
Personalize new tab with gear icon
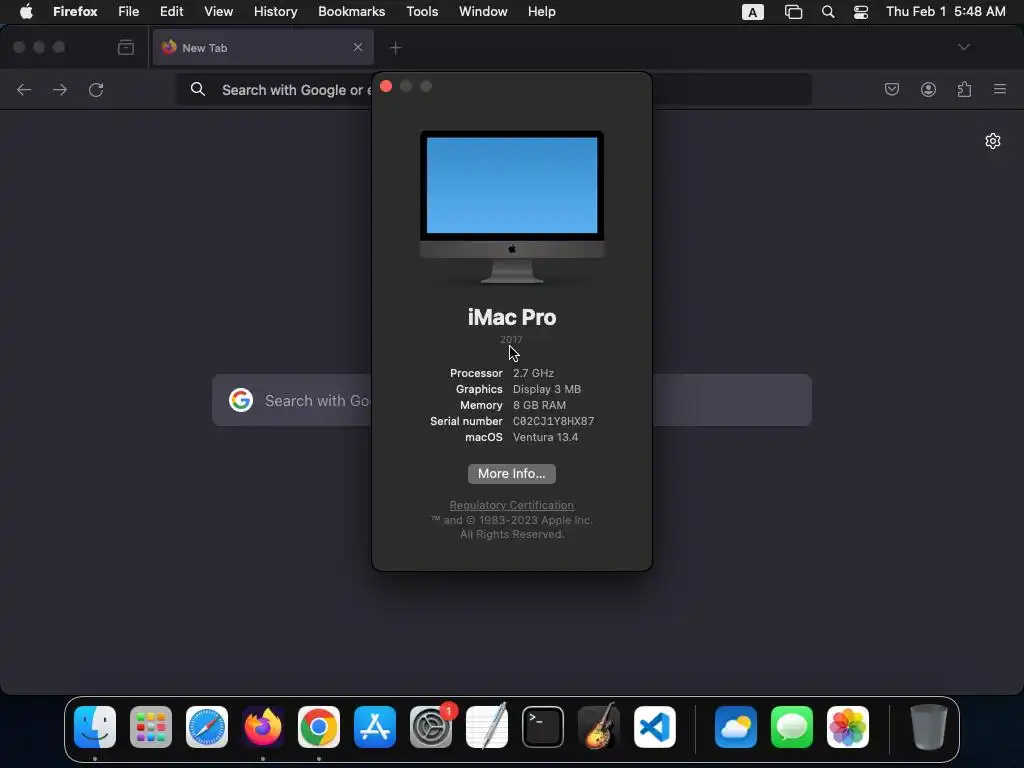993,141
